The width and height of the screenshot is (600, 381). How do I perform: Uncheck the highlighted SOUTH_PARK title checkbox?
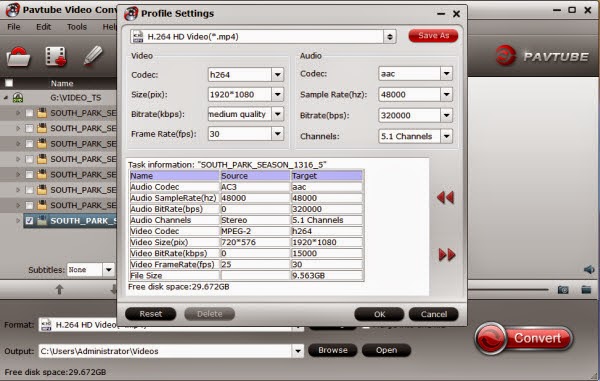(29, 221)
